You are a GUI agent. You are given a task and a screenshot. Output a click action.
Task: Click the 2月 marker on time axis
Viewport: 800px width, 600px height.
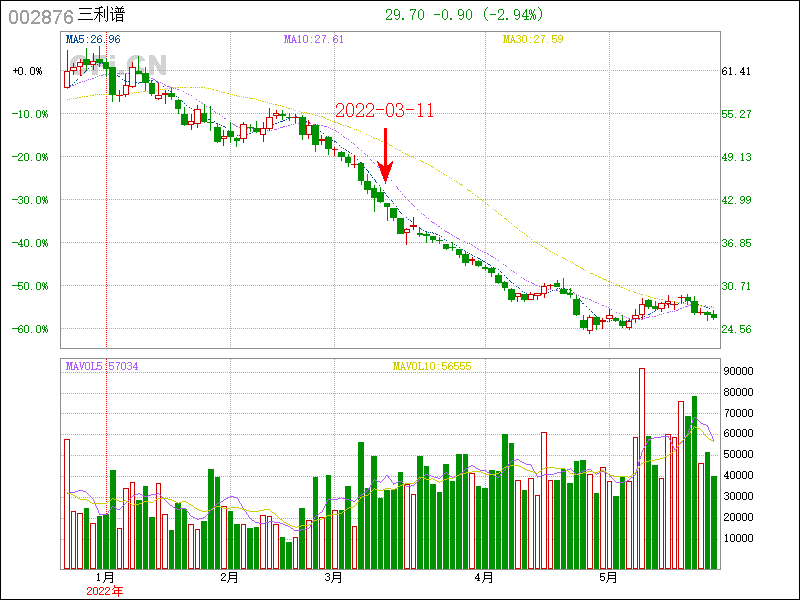pyautogui.click(x=229, y=577)
